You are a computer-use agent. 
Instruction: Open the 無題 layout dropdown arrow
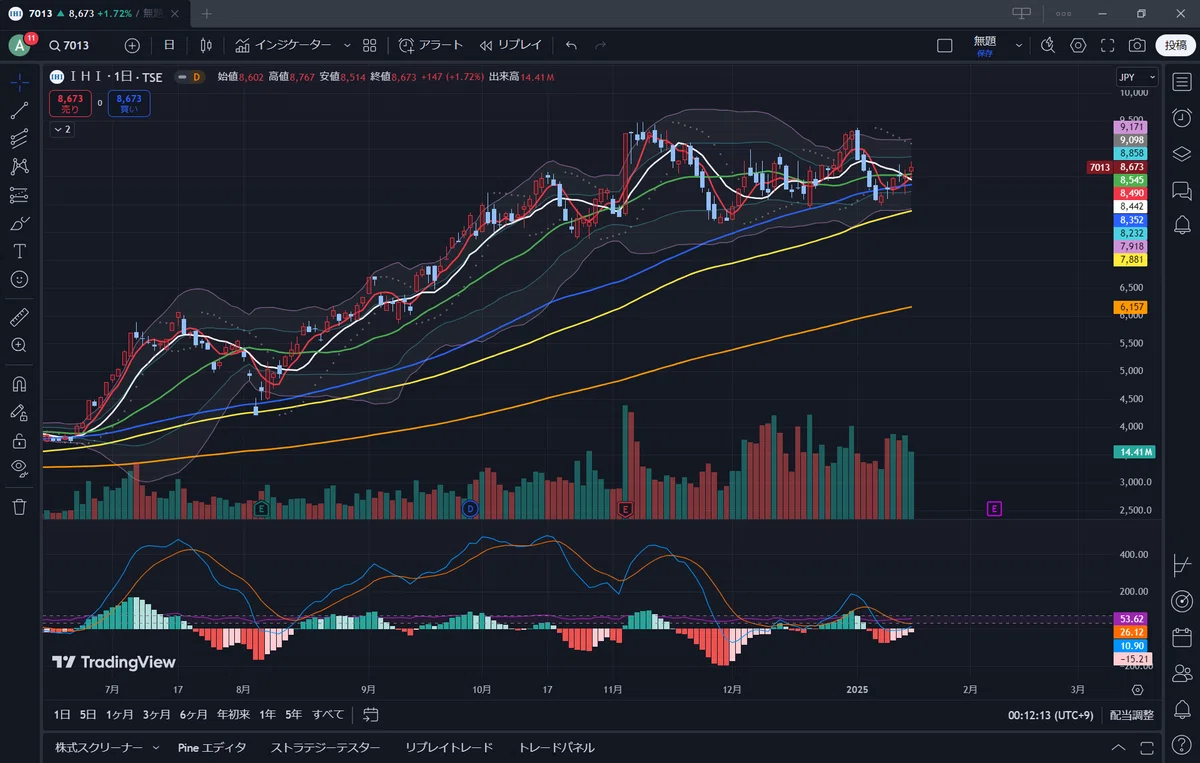[1019, 45]
